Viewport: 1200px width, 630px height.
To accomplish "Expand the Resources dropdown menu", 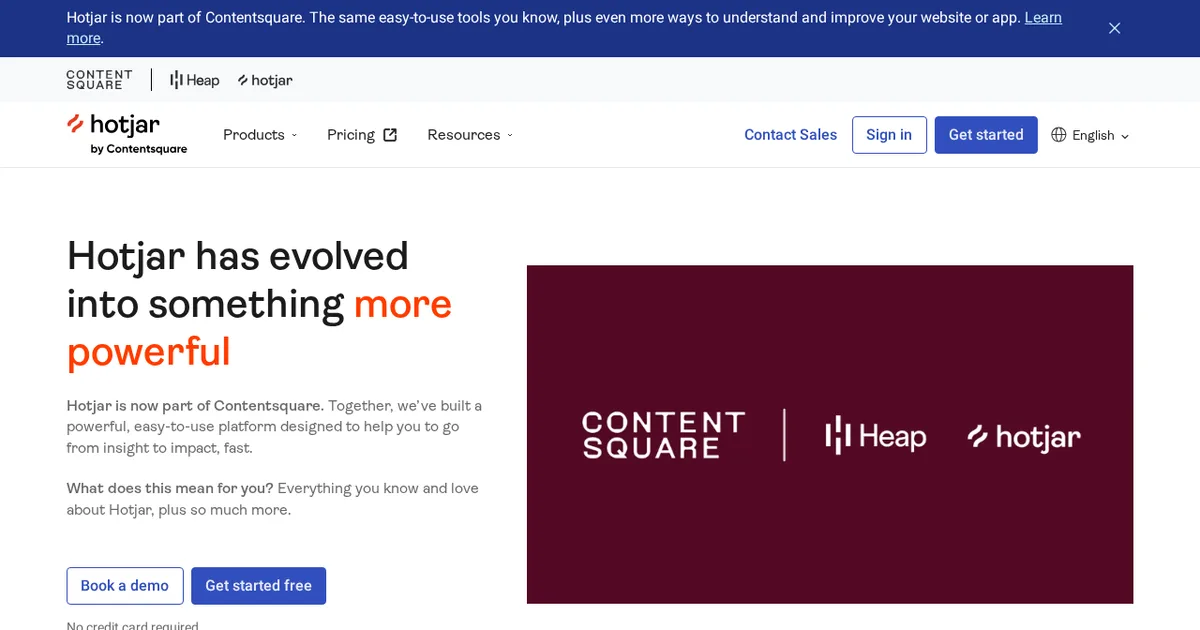I will coord(470,135).
